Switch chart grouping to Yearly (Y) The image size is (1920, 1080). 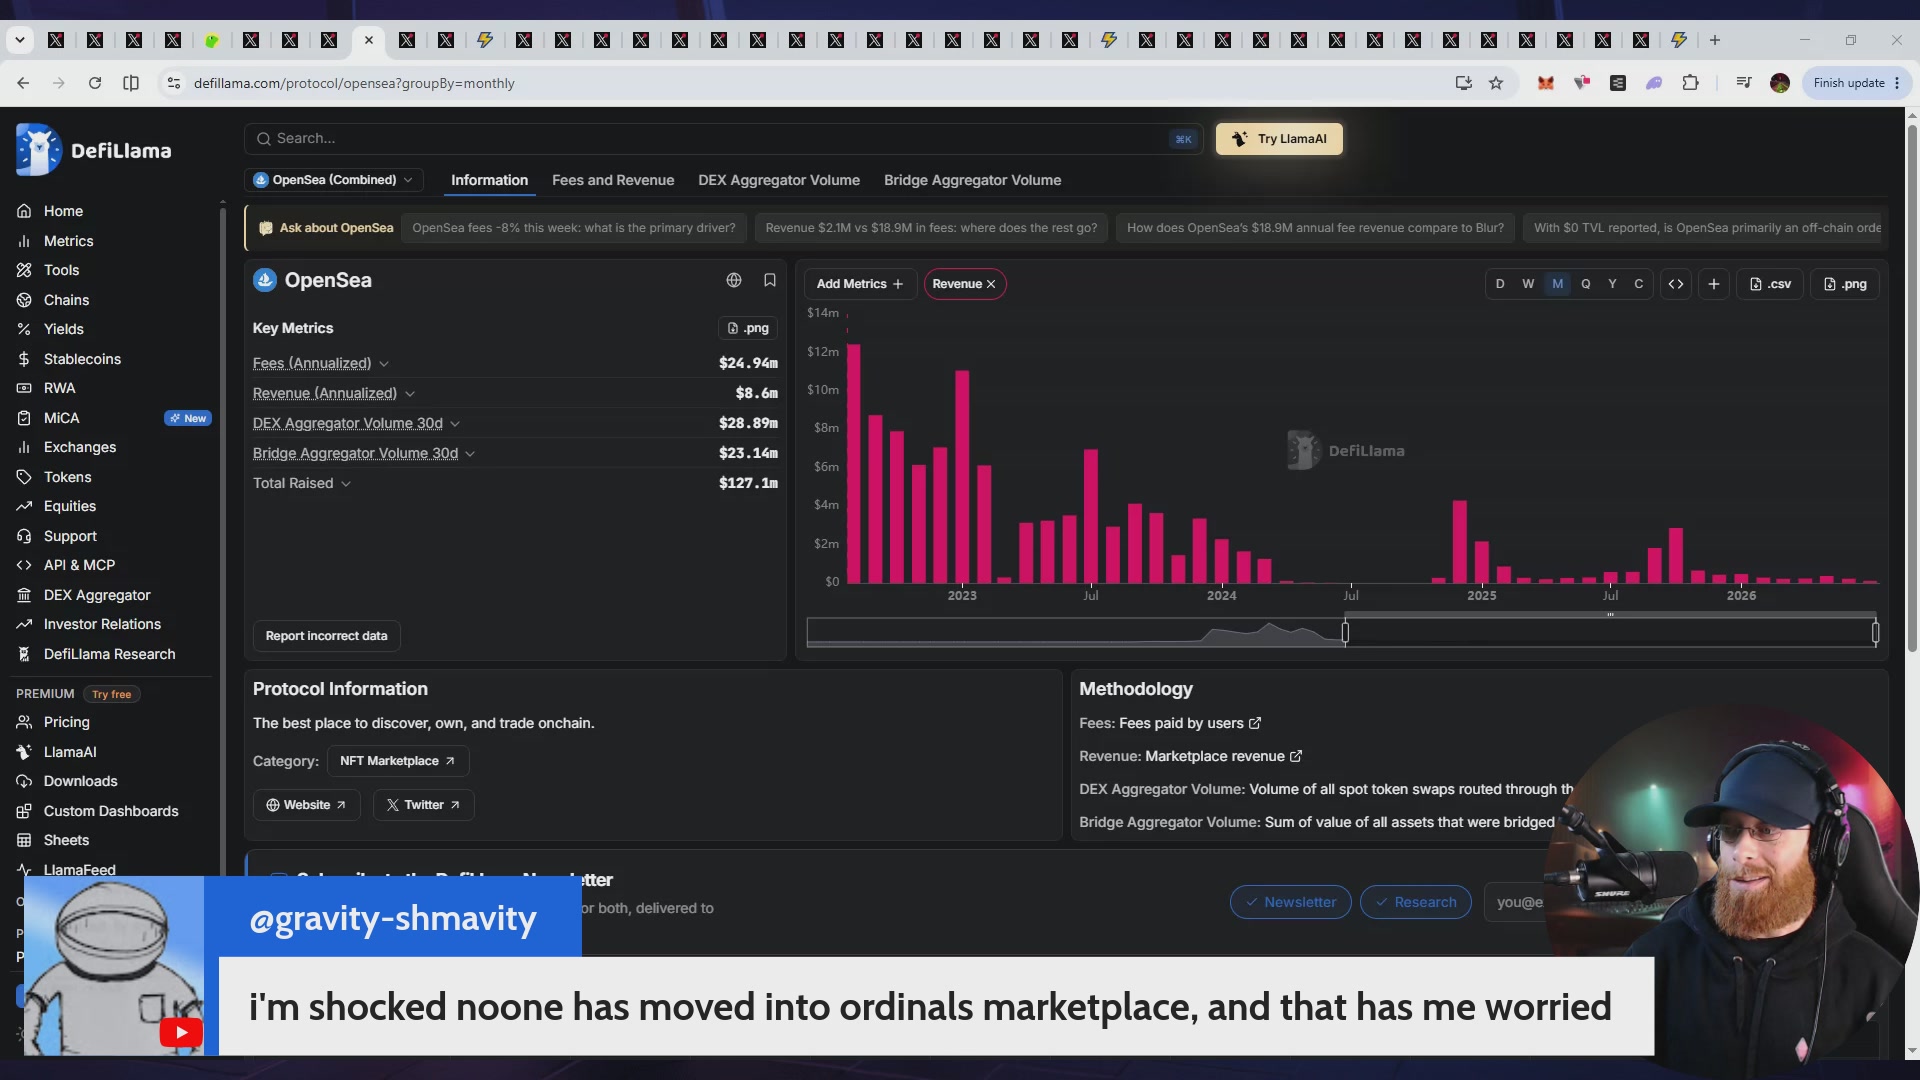point(1612,284)
